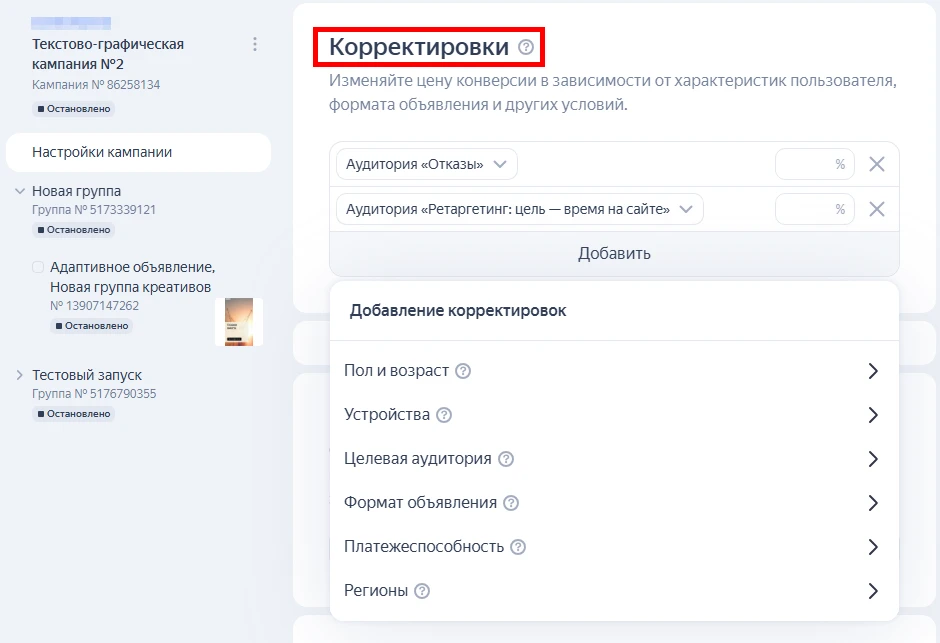Click help icon next to Регионы
940x643 pixels.
click(x=422, y=591)
